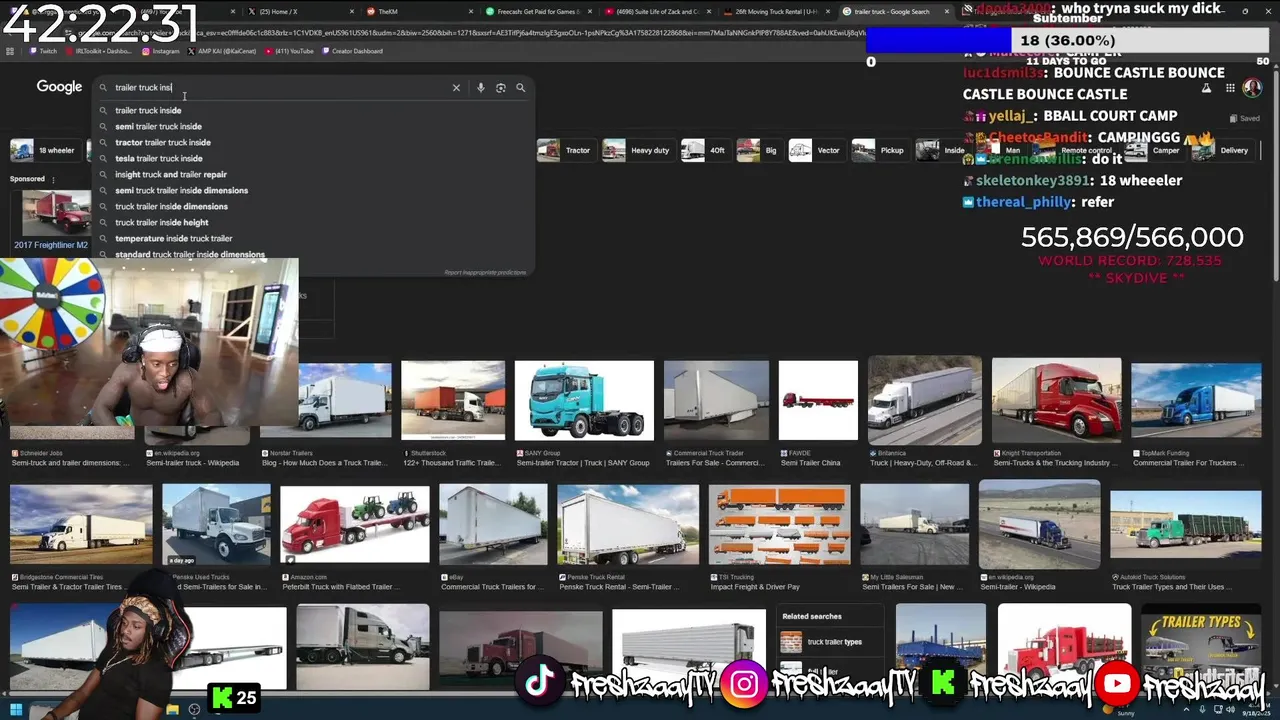
Task: Open Penske Truck Rental semi-trailer image
Action: 628,524
